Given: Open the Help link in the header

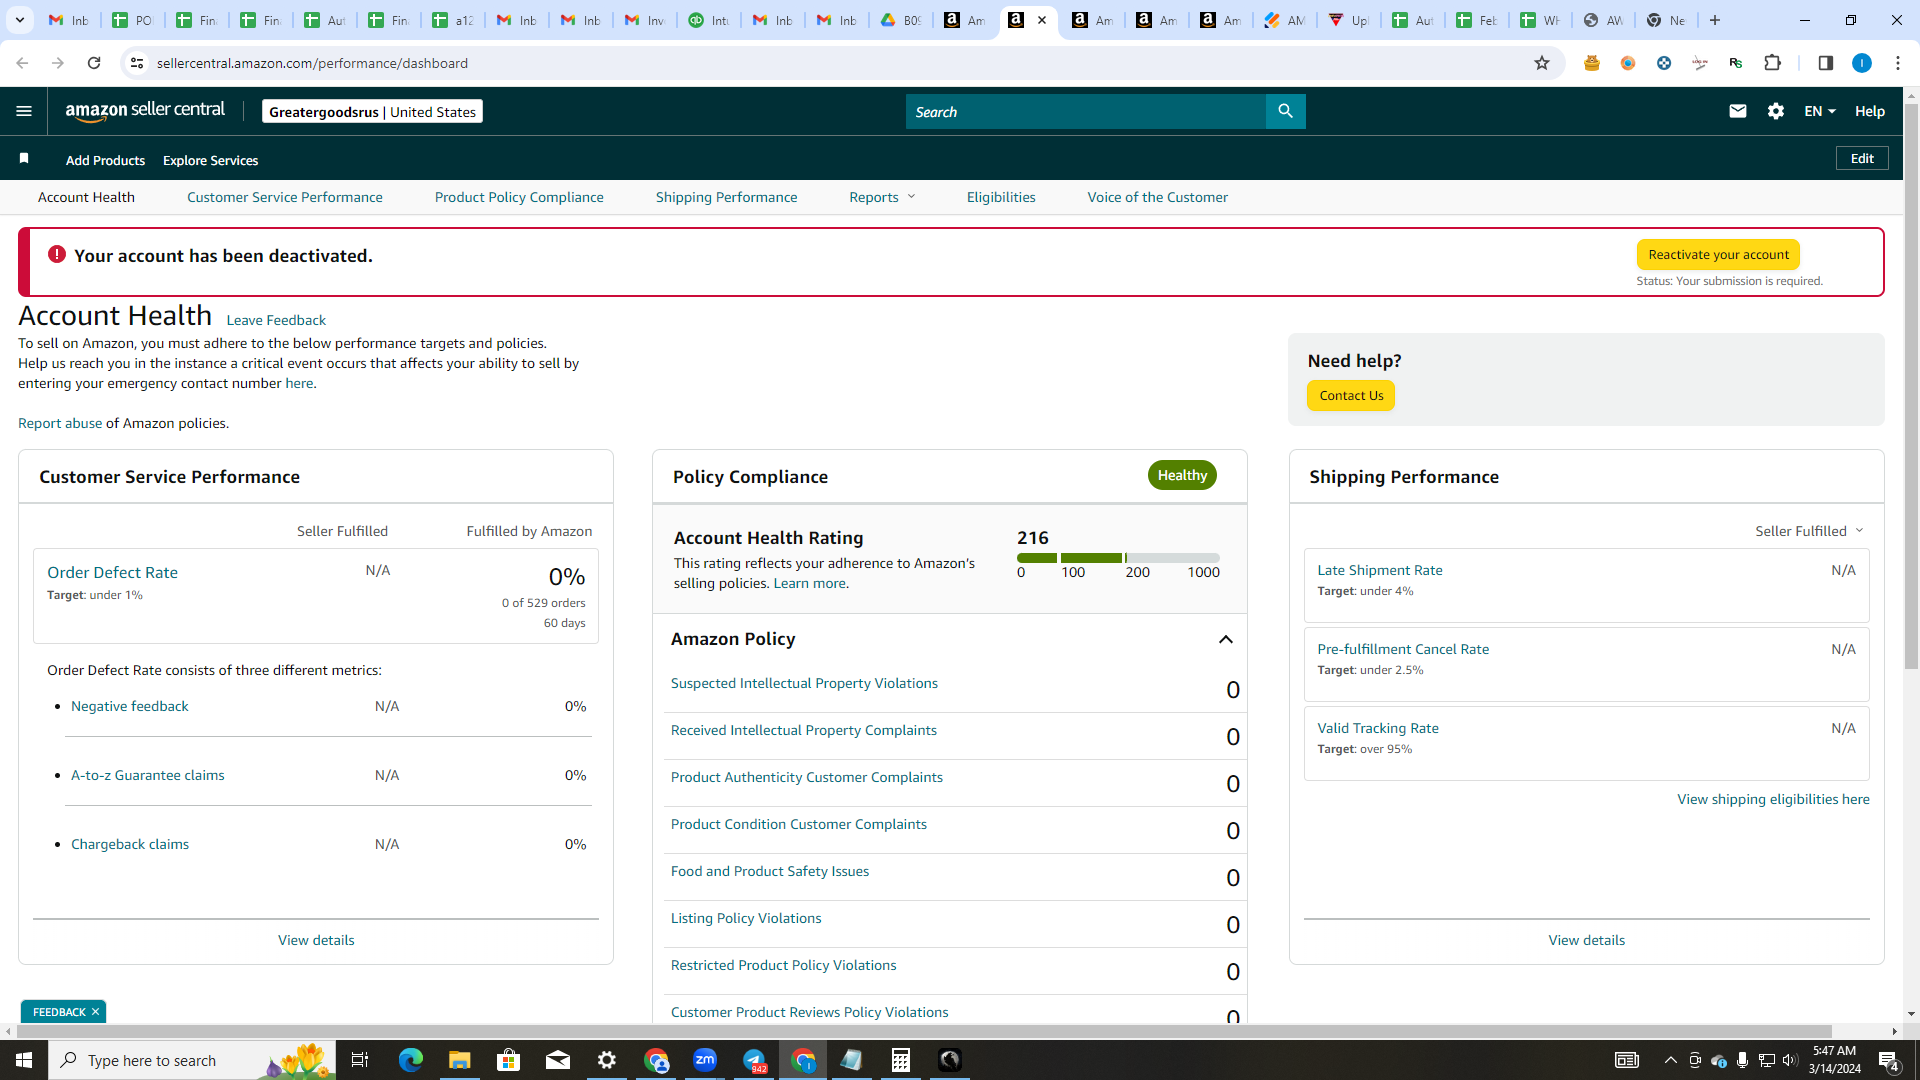Looking at the screenshot, I should click(1869, 111).
